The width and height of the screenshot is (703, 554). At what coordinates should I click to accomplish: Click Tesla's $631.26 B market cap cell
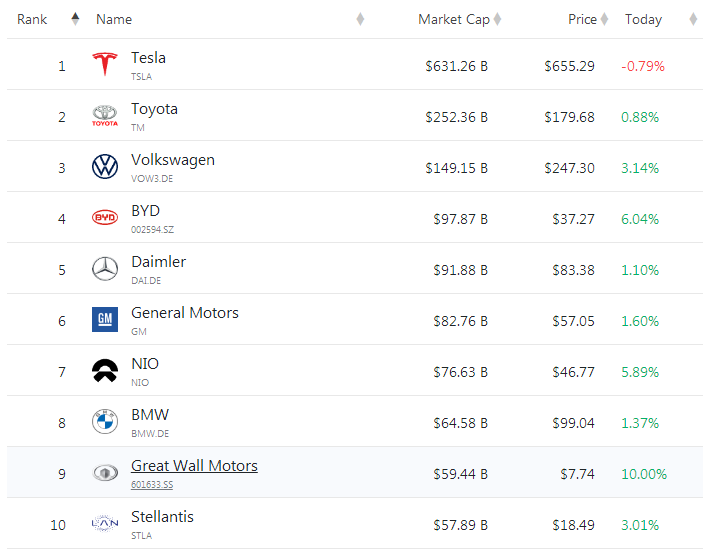456,66
